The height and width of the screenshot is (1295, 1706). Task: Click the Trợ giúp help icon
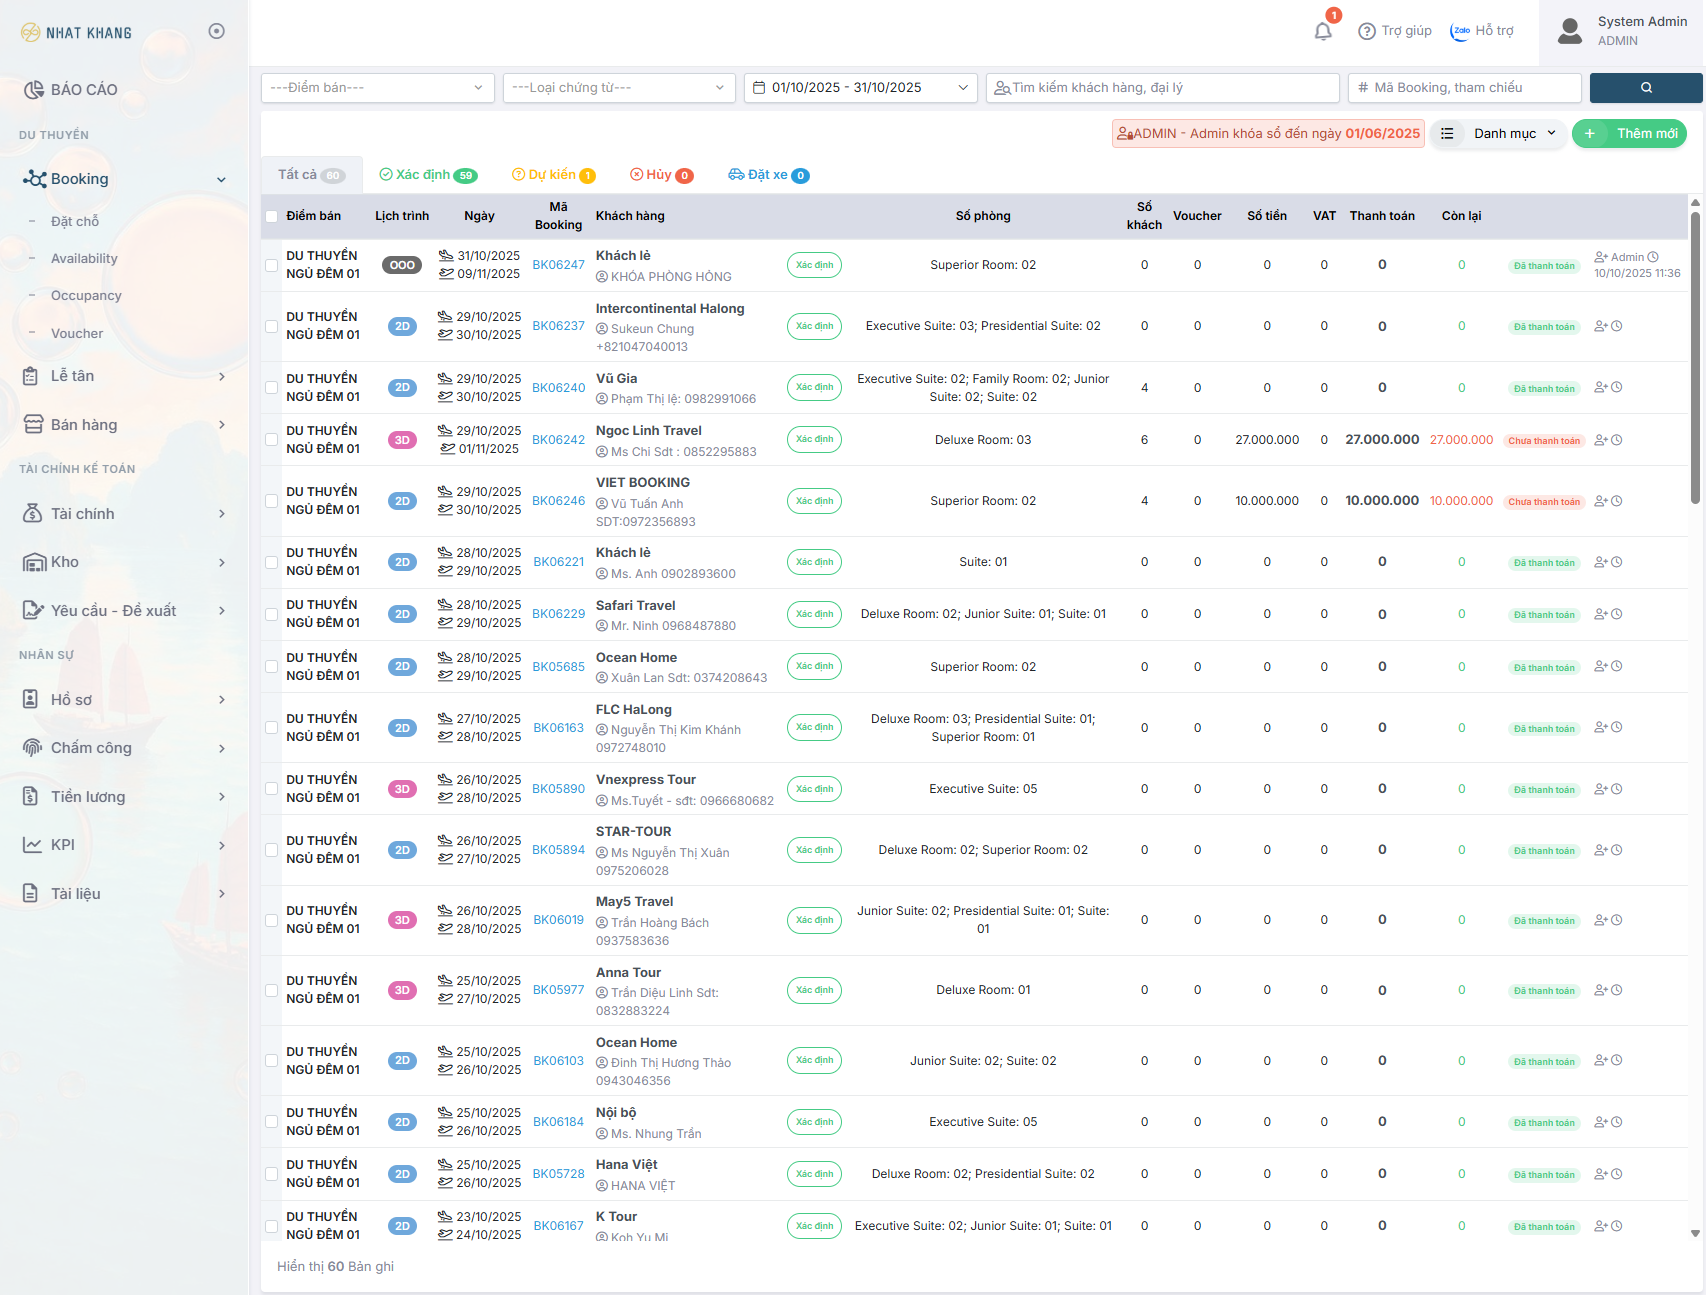click(x=1366, y=31)
